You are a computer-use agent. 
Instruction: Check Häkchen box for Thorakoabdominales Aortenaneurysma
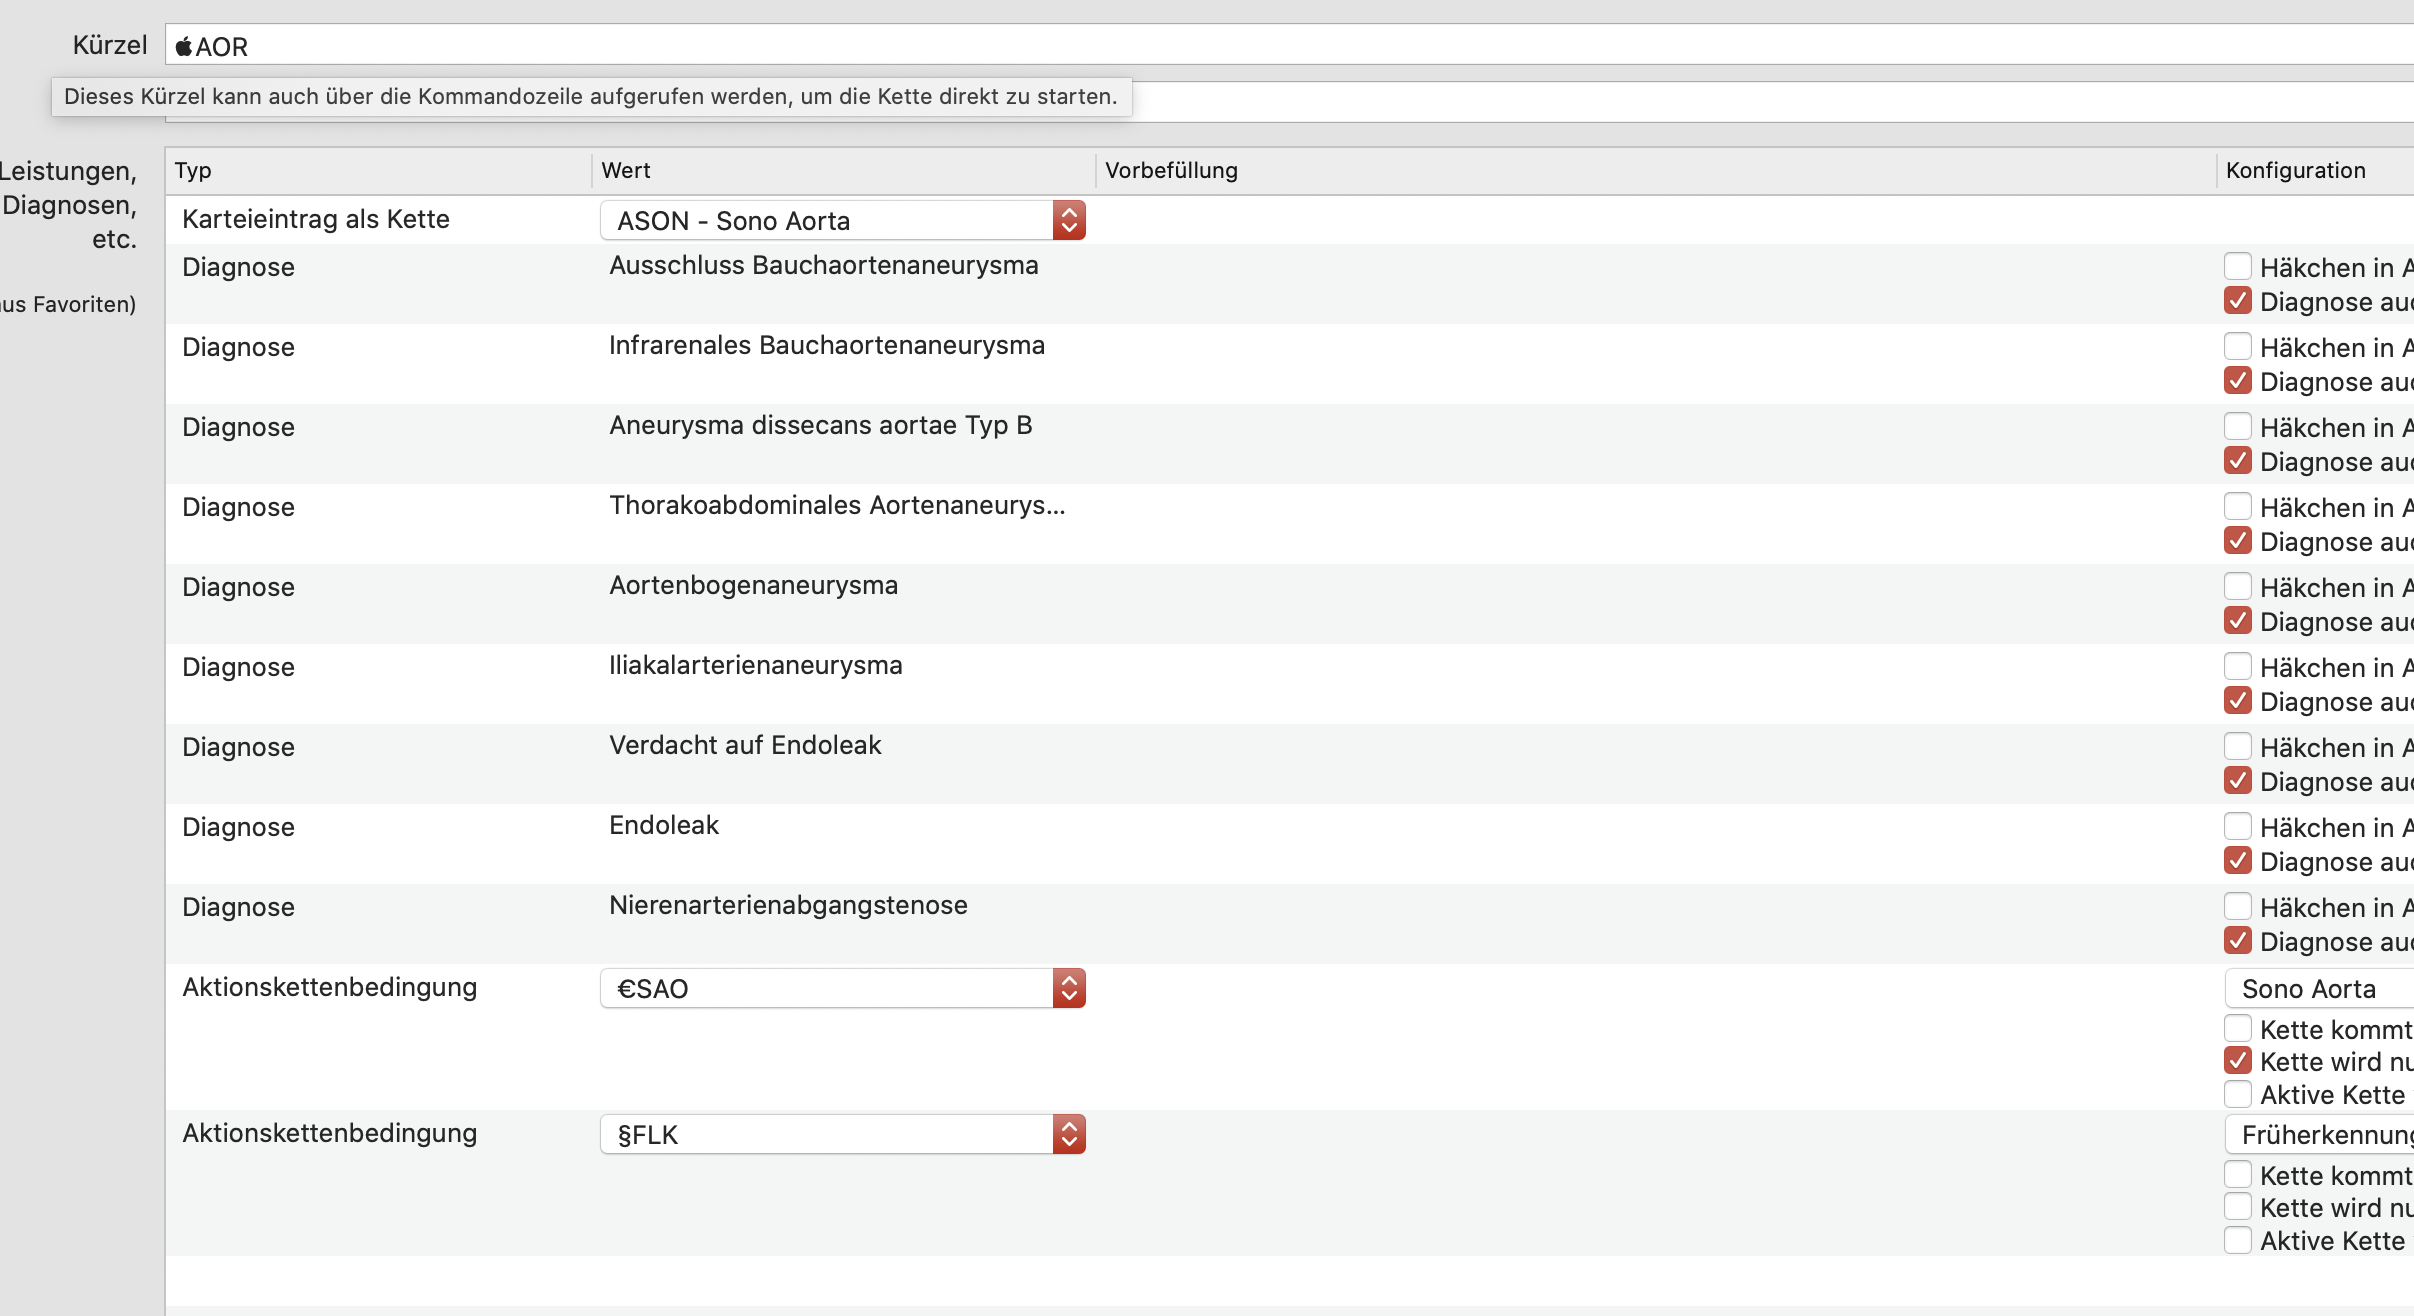tap(2238, 507)
